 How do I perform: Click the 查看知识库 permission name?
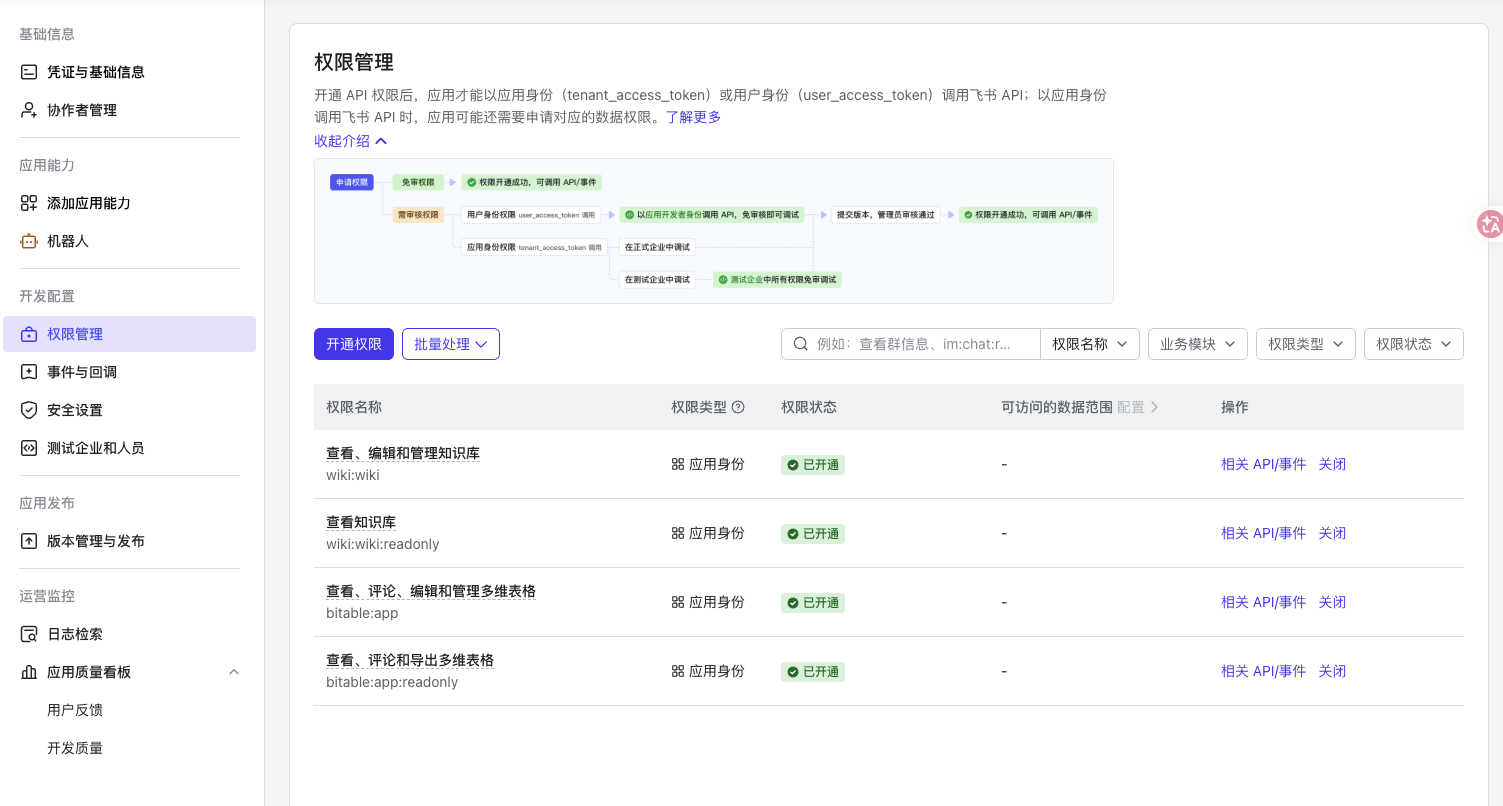361,522
